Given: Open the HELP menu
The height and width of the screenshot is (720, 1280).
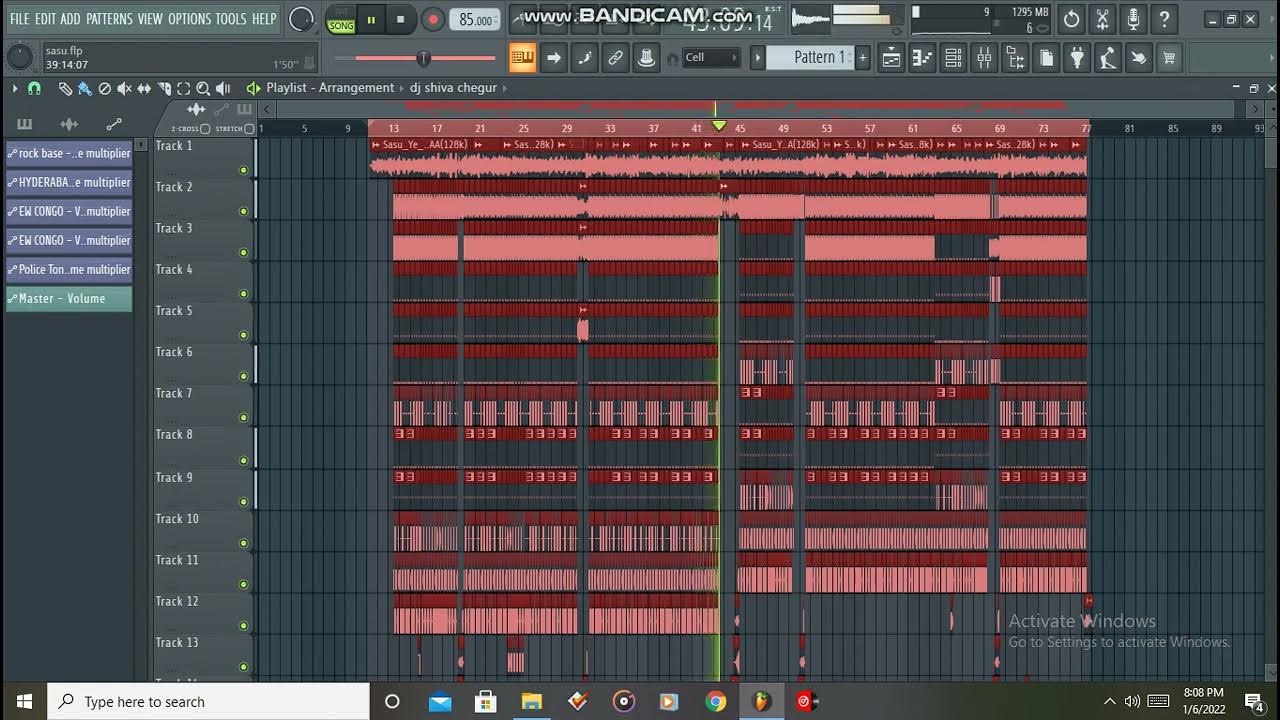Looking at the screenshot, I should (x=264, y=19).
